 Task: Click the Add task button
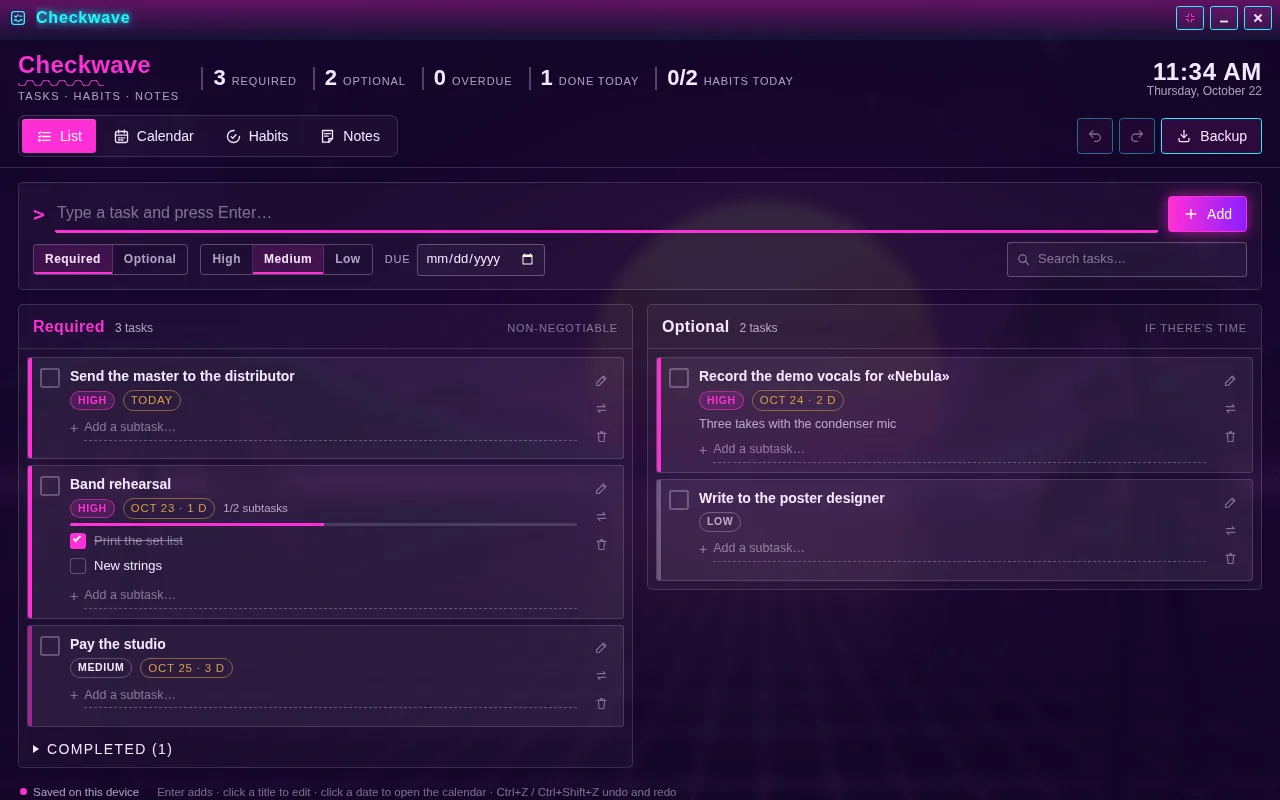[x=1207, y=214]
